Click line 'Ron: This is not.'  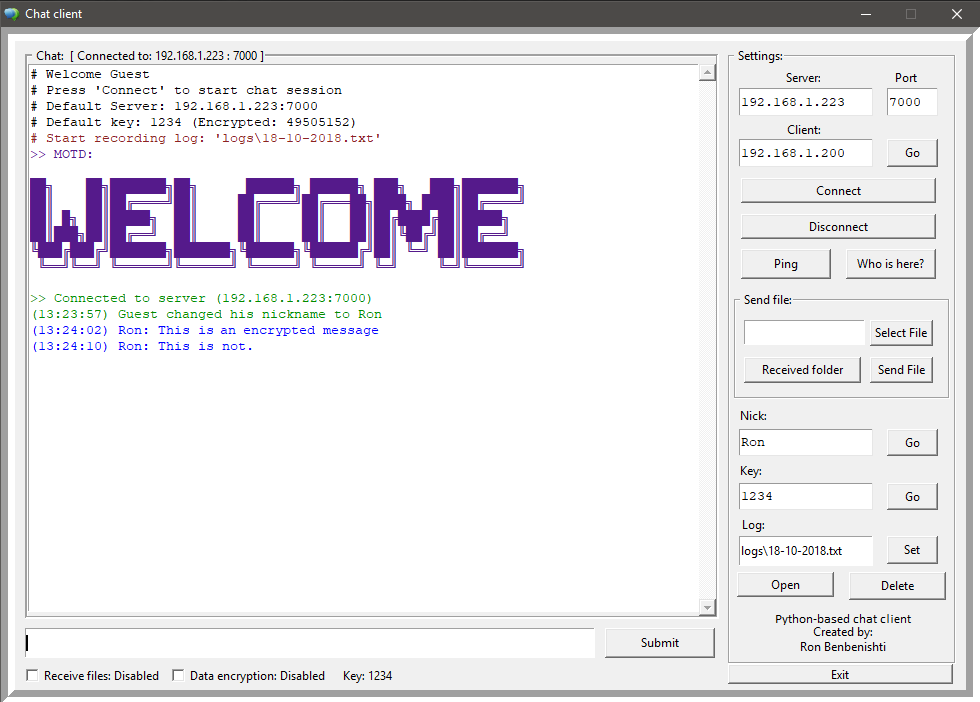142,346
